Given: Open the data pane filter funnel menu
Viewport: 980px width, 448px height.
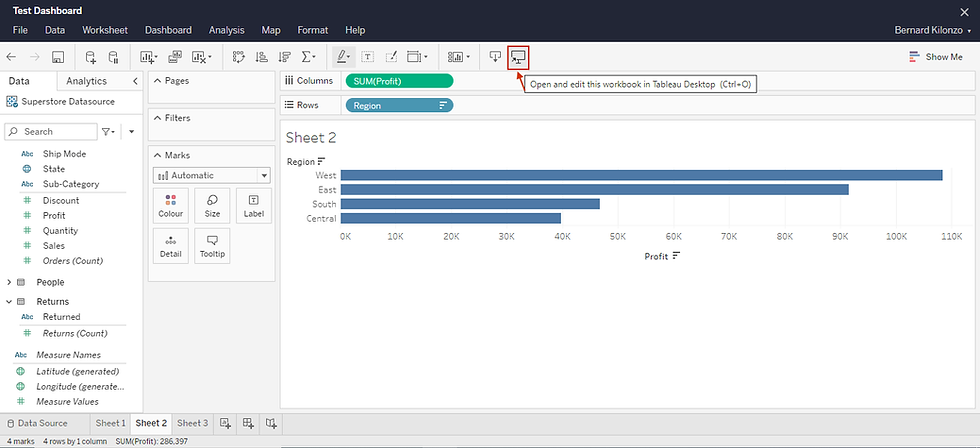Looking at the screenshot, I should pos(109,132).
